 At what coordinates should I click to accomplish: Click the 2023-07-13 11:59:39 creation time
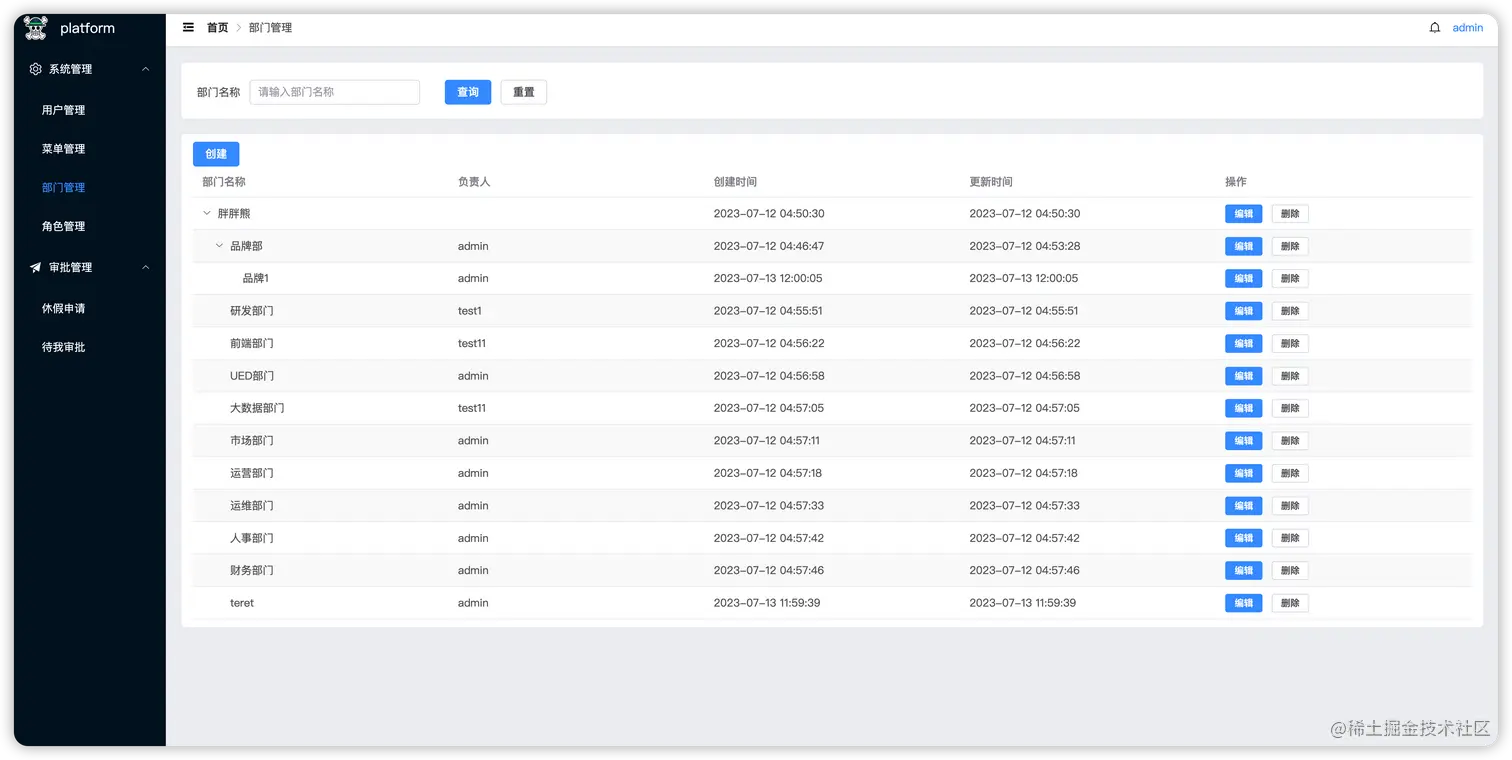pos(767,603)
